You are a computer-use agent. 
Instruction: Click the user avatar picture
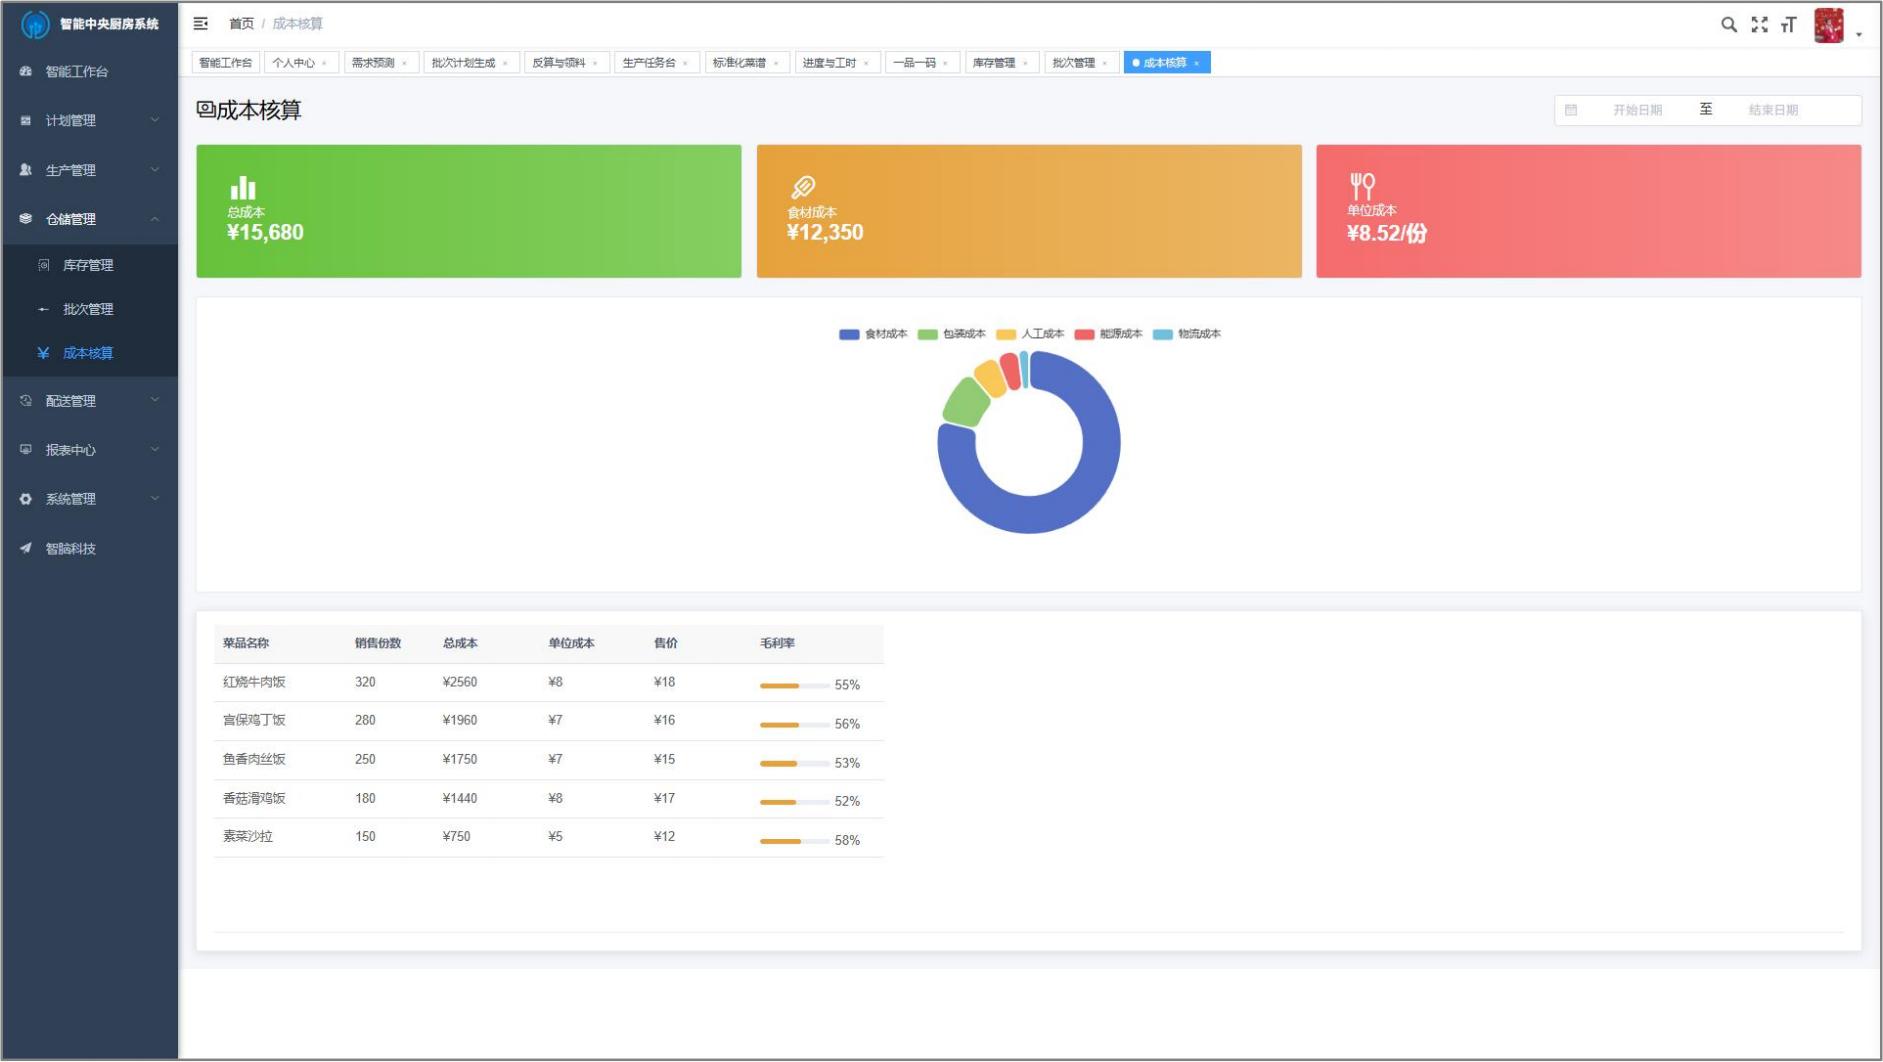tap(1828, 26)
